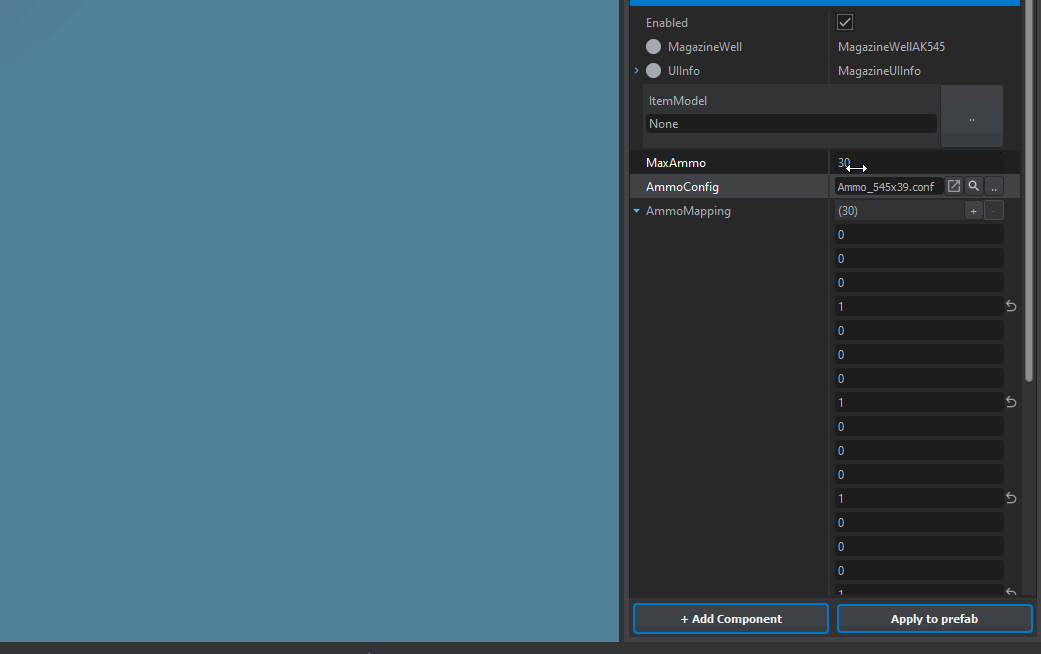1041x654 pixels.
Task: Click the circle icon beside UIInfo
Action: [653, 71]
